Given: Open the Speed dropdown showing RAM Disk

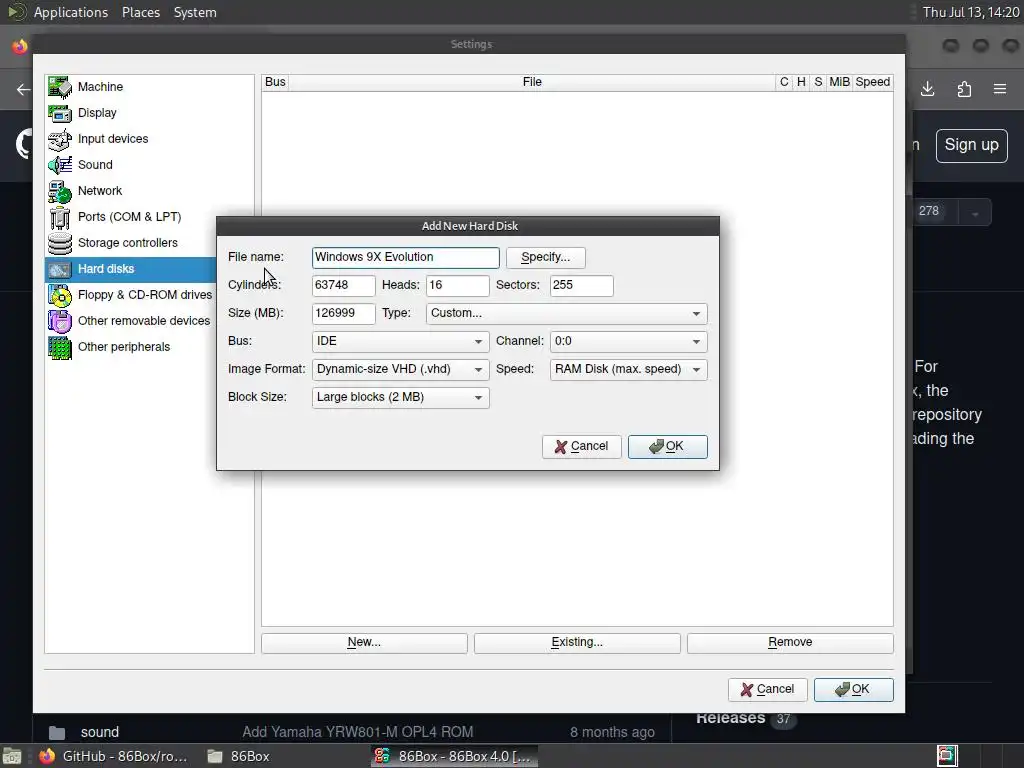Looking at the screenshot, I should point(628,370).
